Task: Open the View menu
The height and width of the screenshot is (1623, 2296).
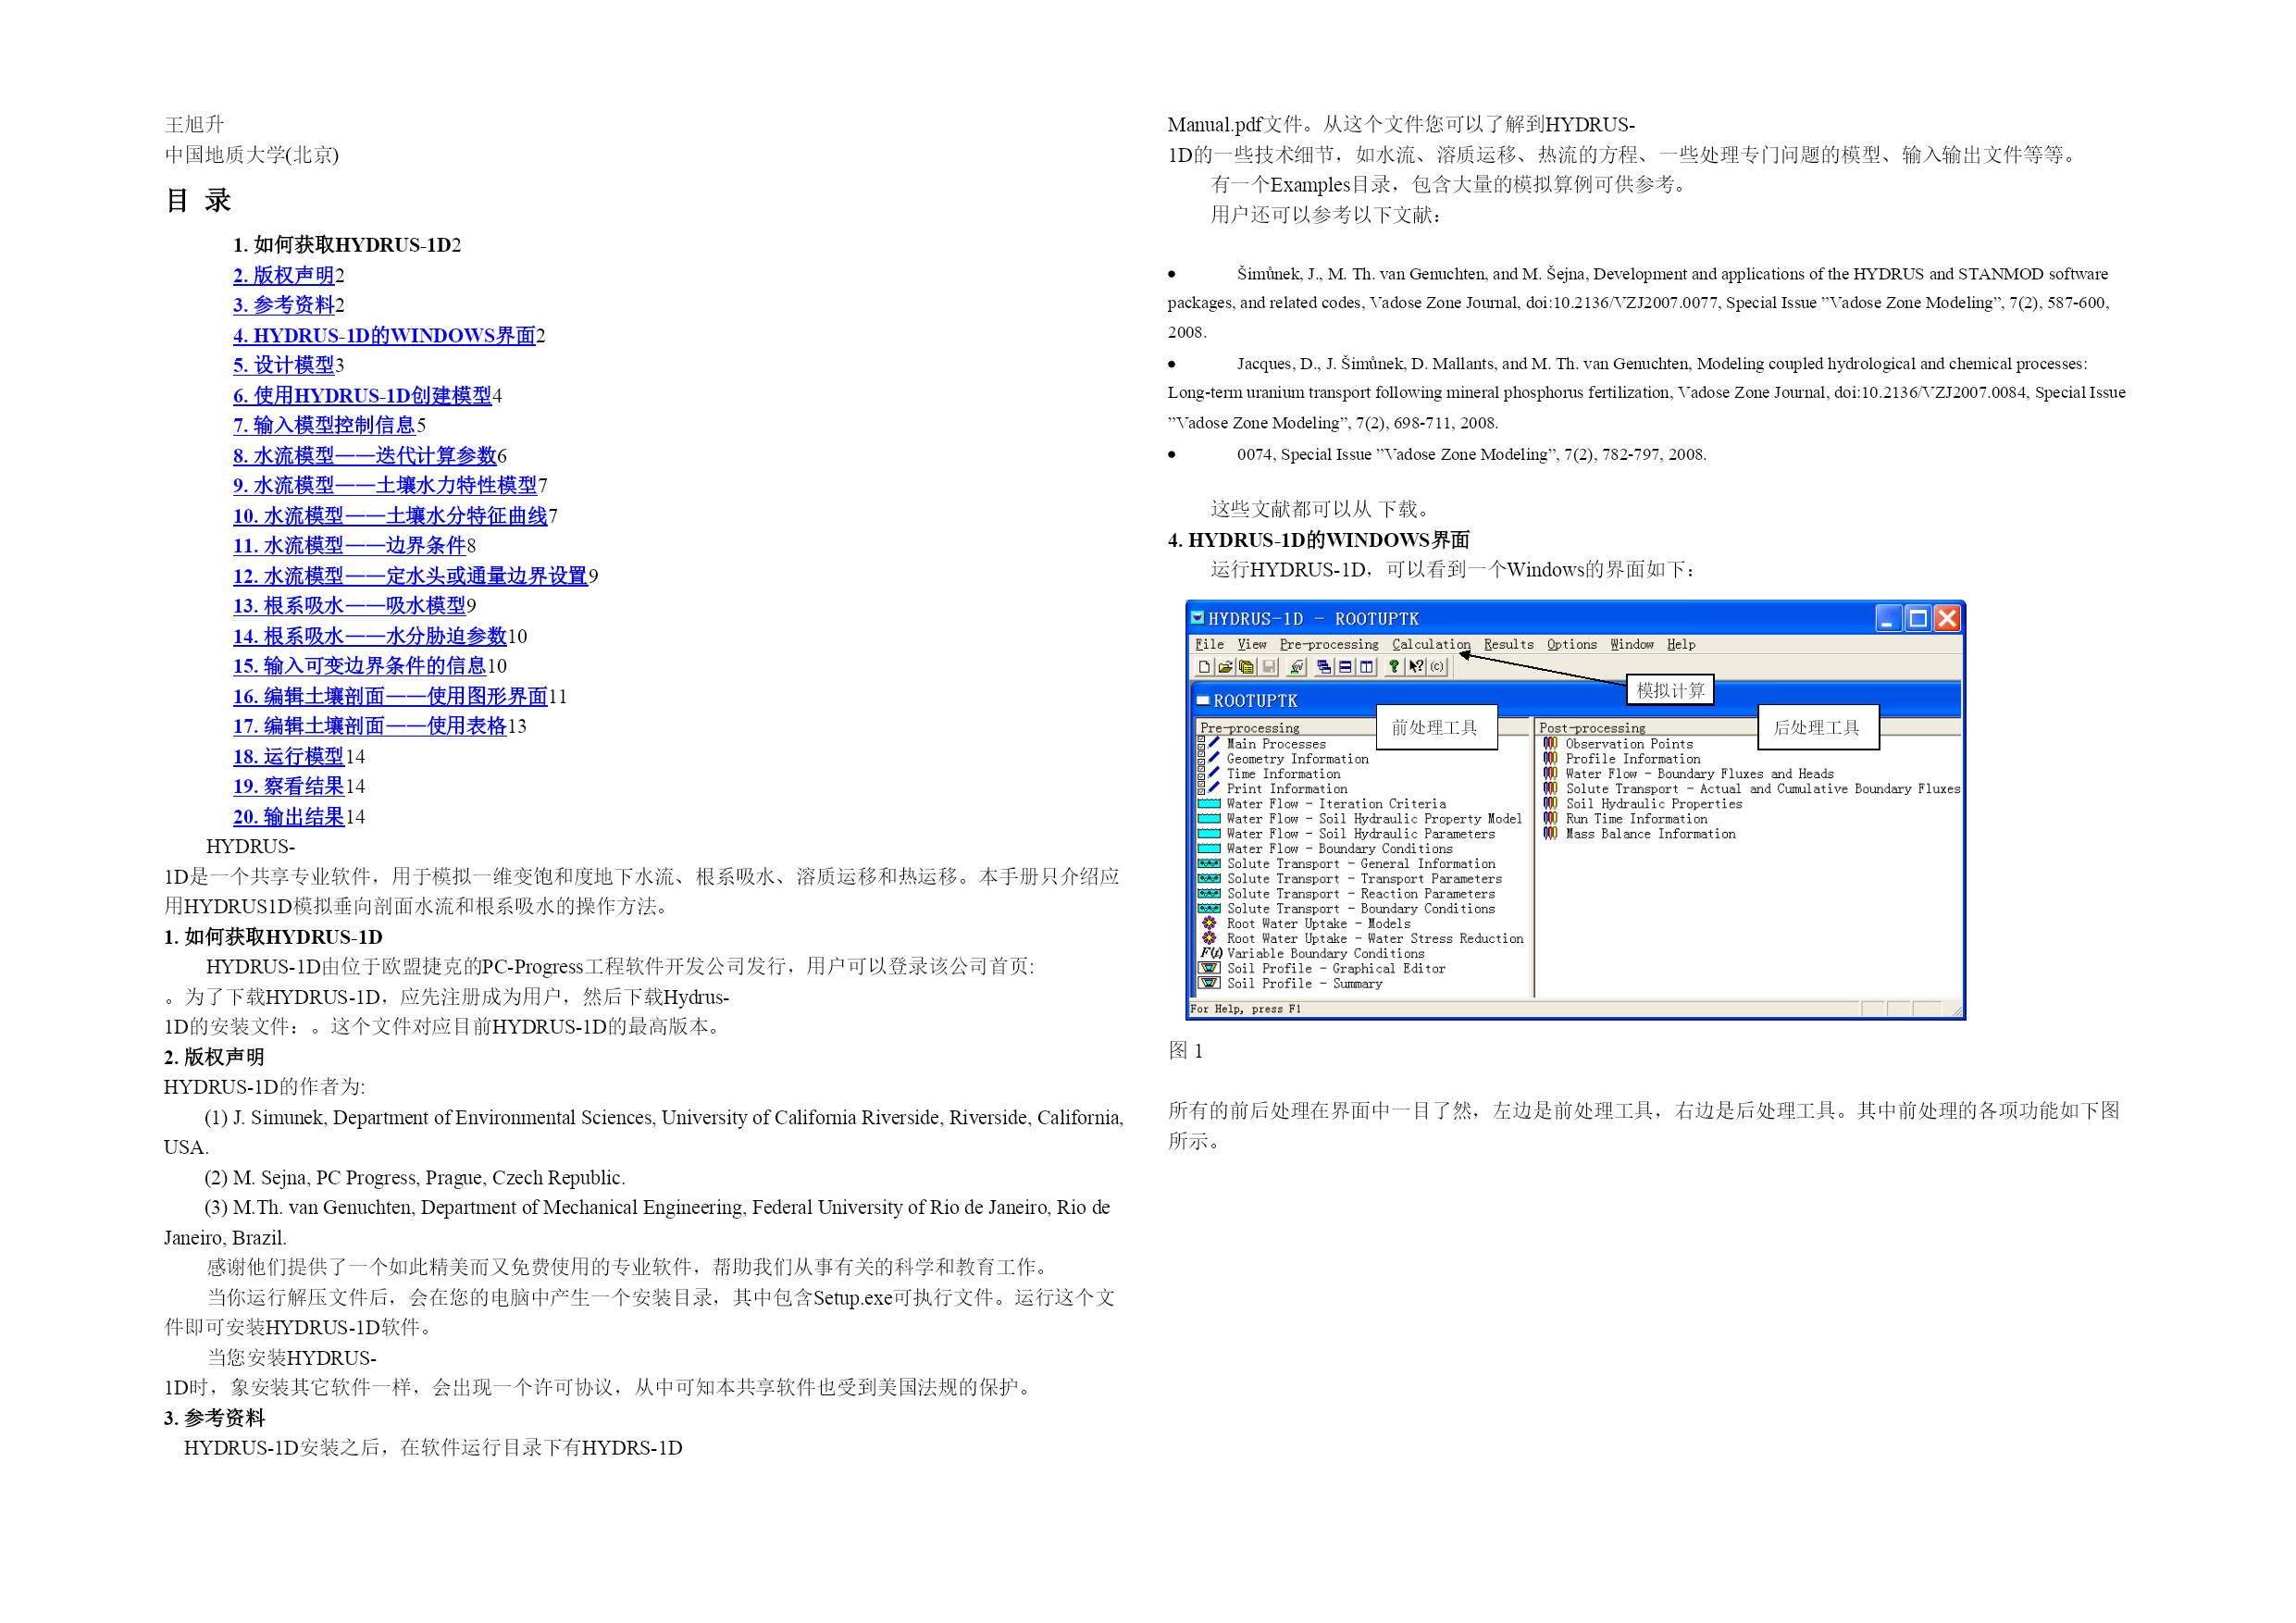Action: 1251,644
